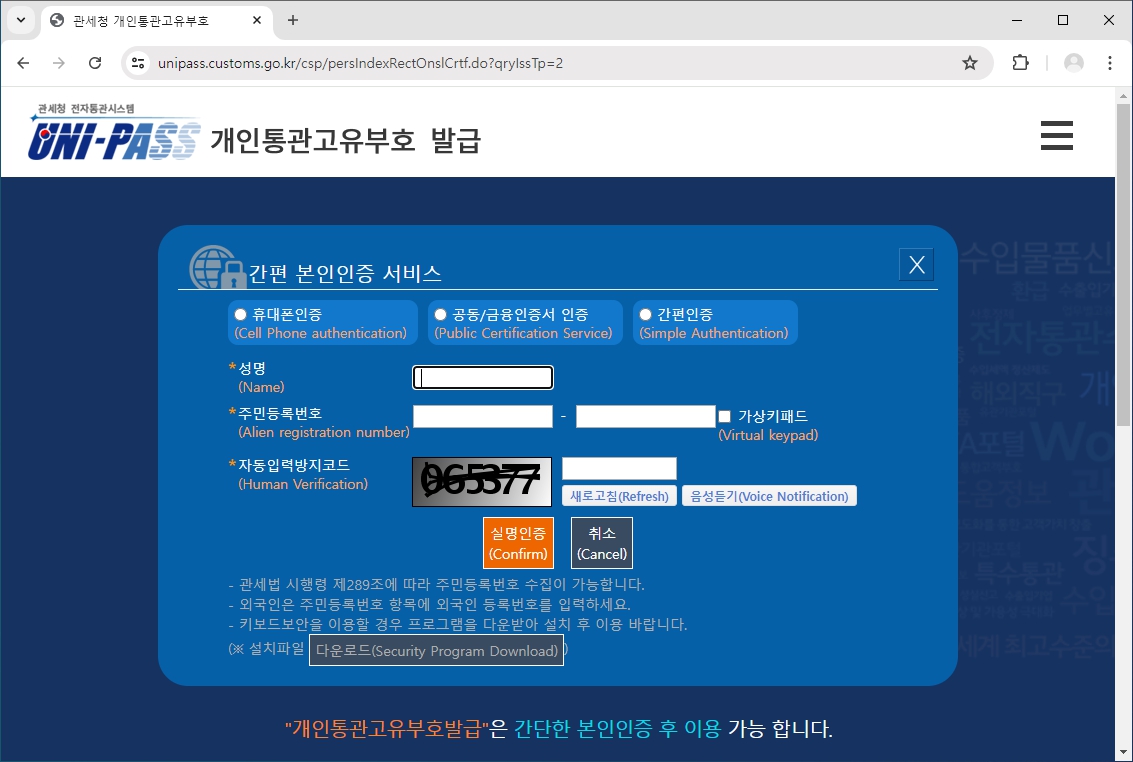Click the 실명인증 Confirm button

[x=518, y=542]
